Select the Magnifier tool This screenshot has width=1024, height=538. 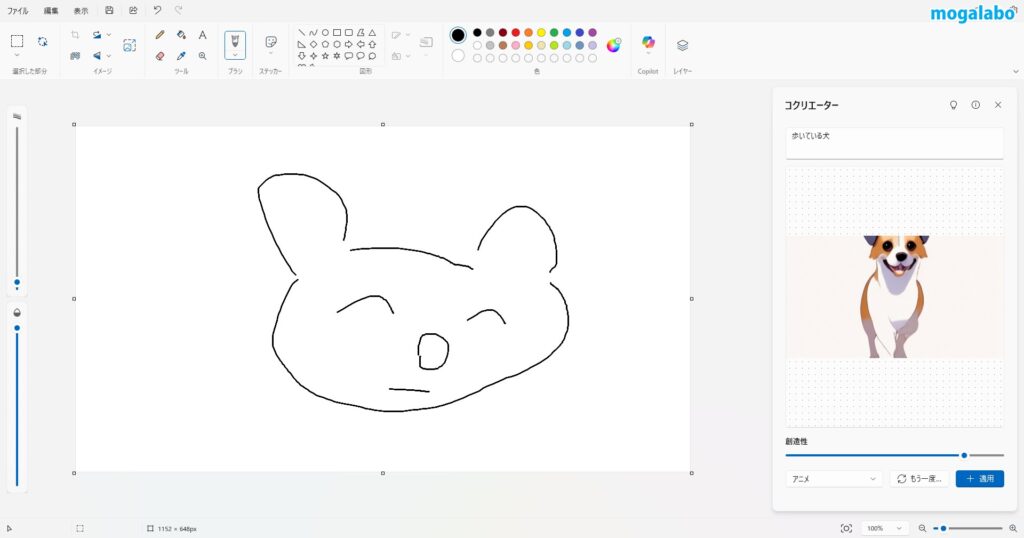202,56
